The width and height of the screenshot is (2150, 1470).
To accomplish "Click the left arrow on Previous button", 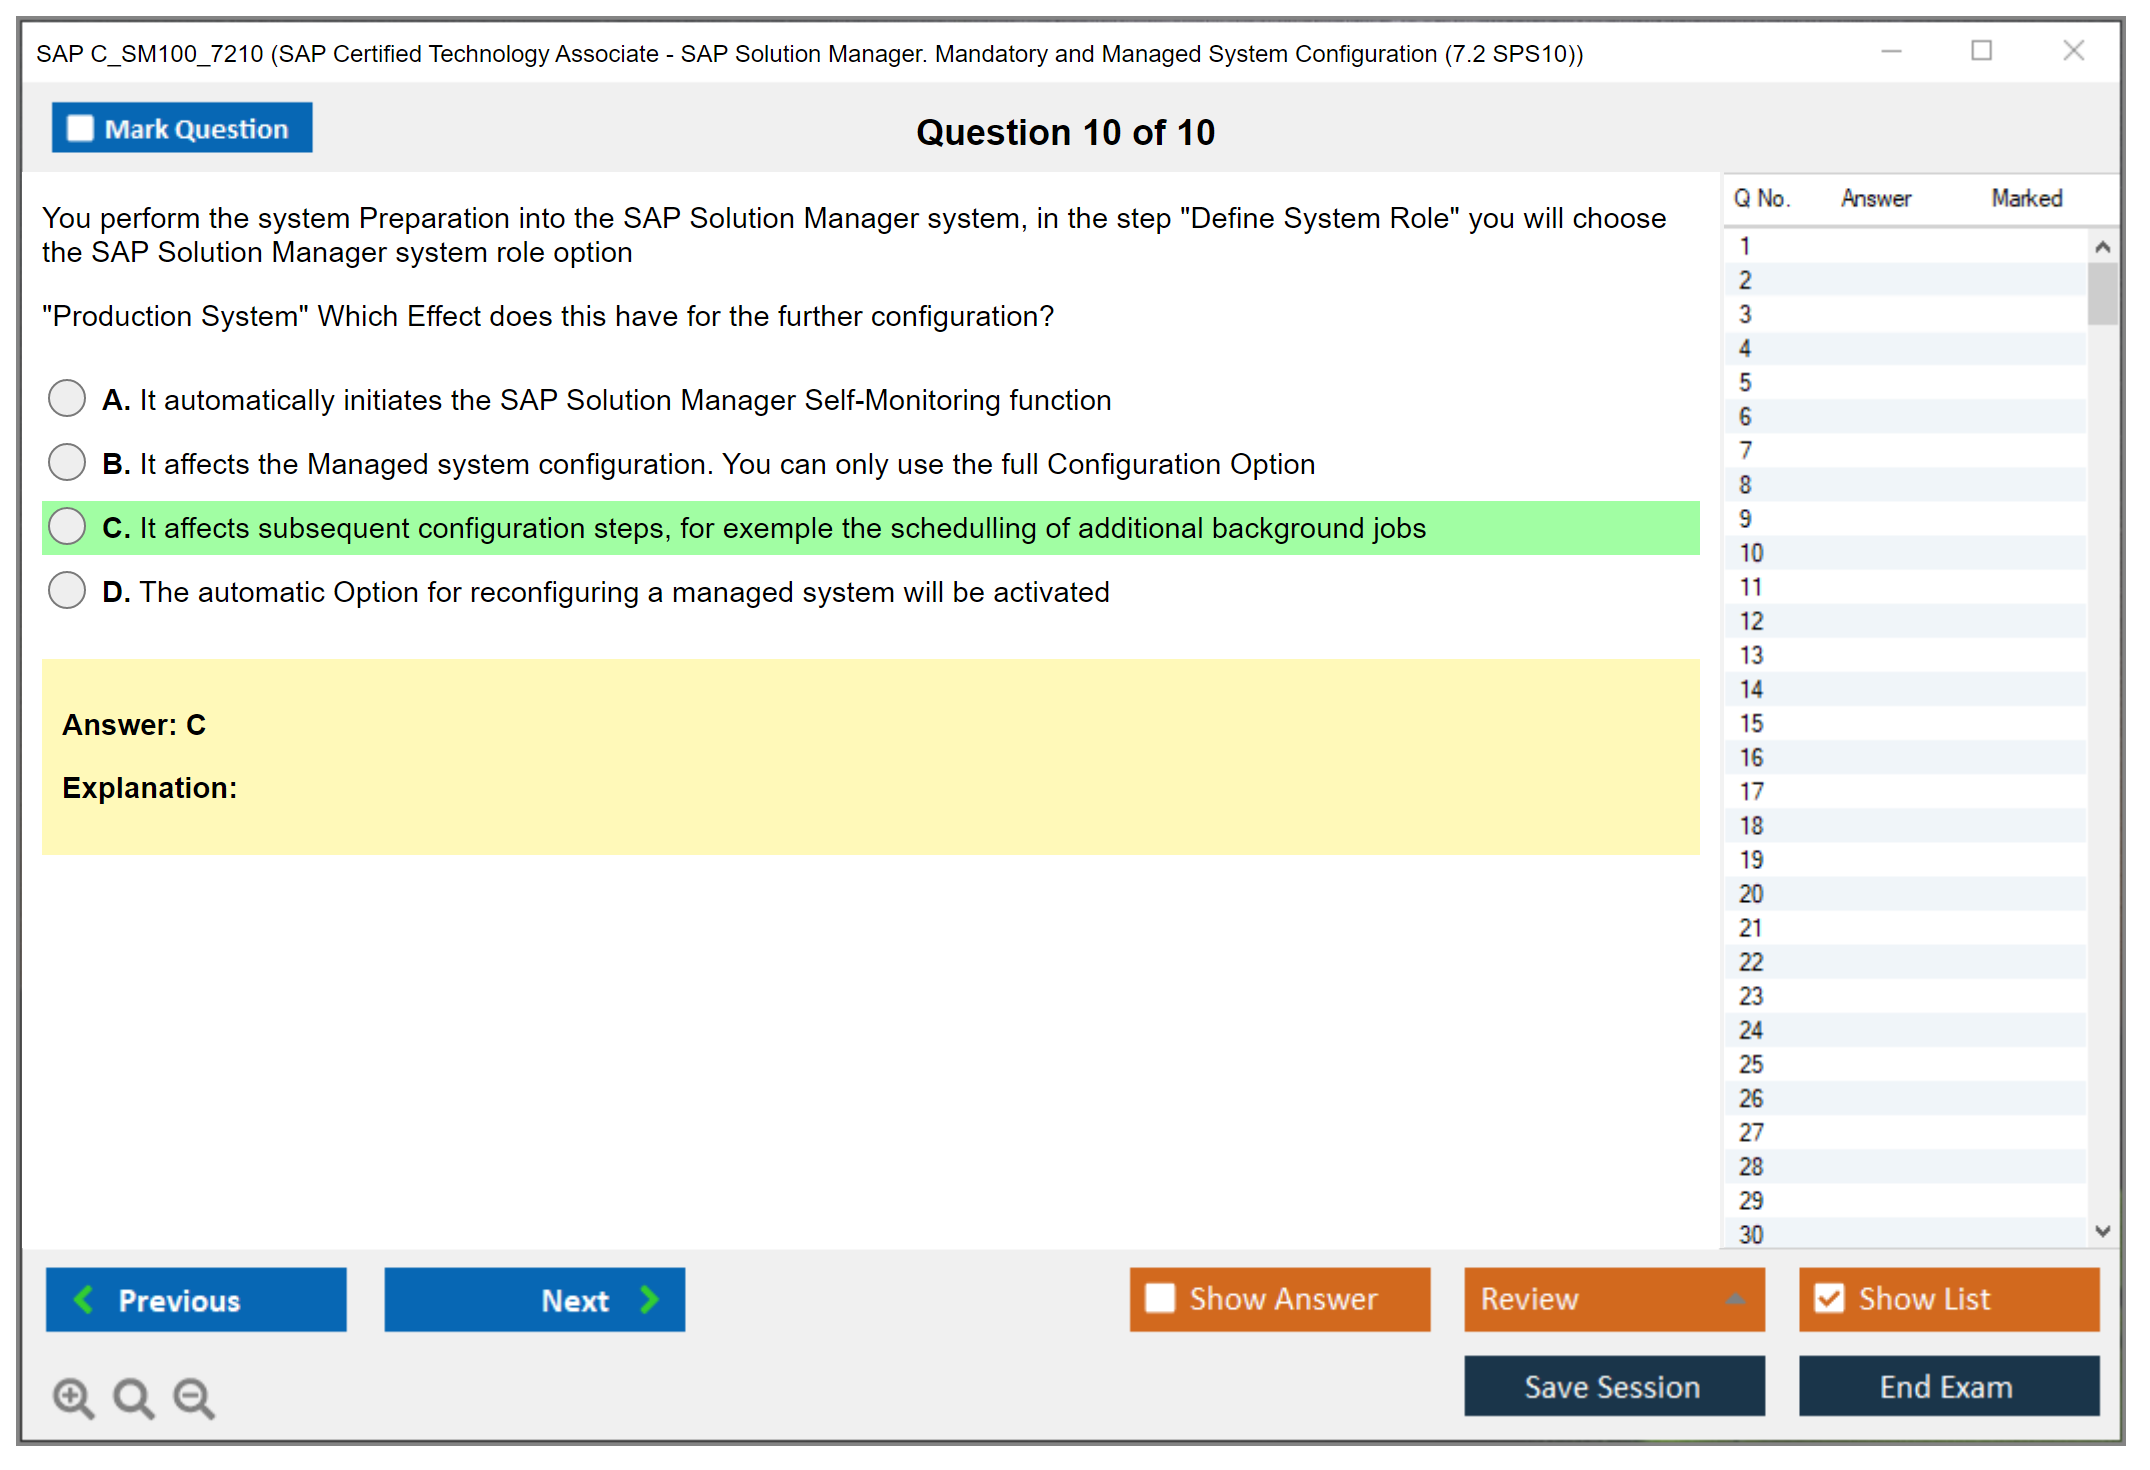I will [84, 1299].
